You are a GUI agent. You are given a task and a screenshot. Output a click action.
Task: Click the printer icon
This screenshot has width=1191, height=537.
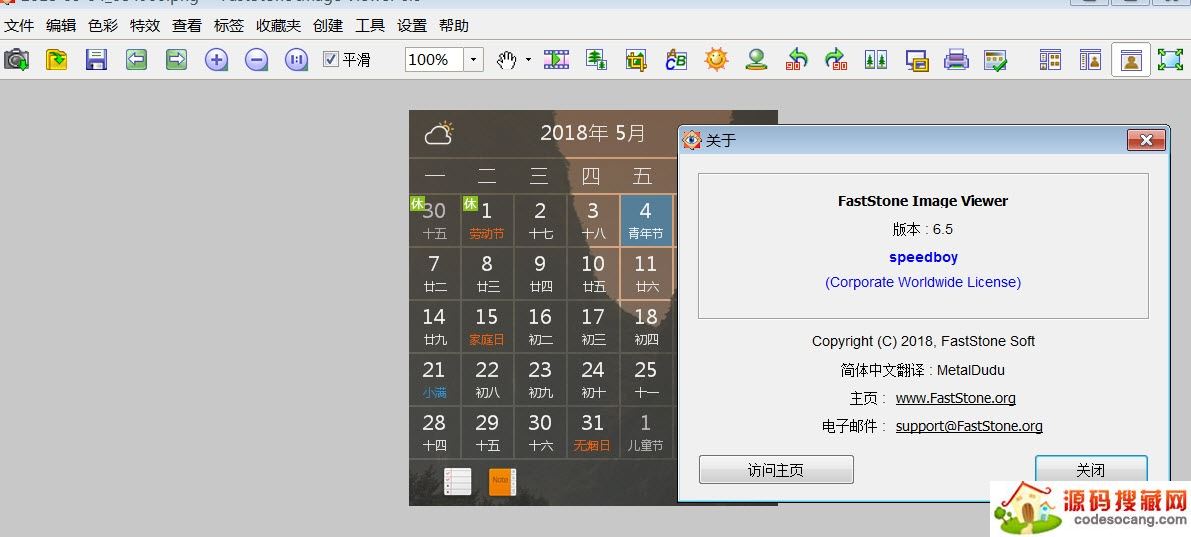pos(957,60)
